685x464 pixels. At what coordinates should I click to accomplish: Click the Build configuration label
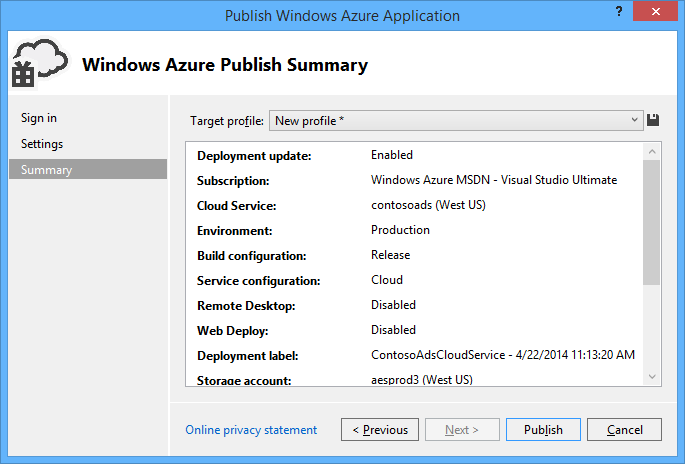coord(252,256)
